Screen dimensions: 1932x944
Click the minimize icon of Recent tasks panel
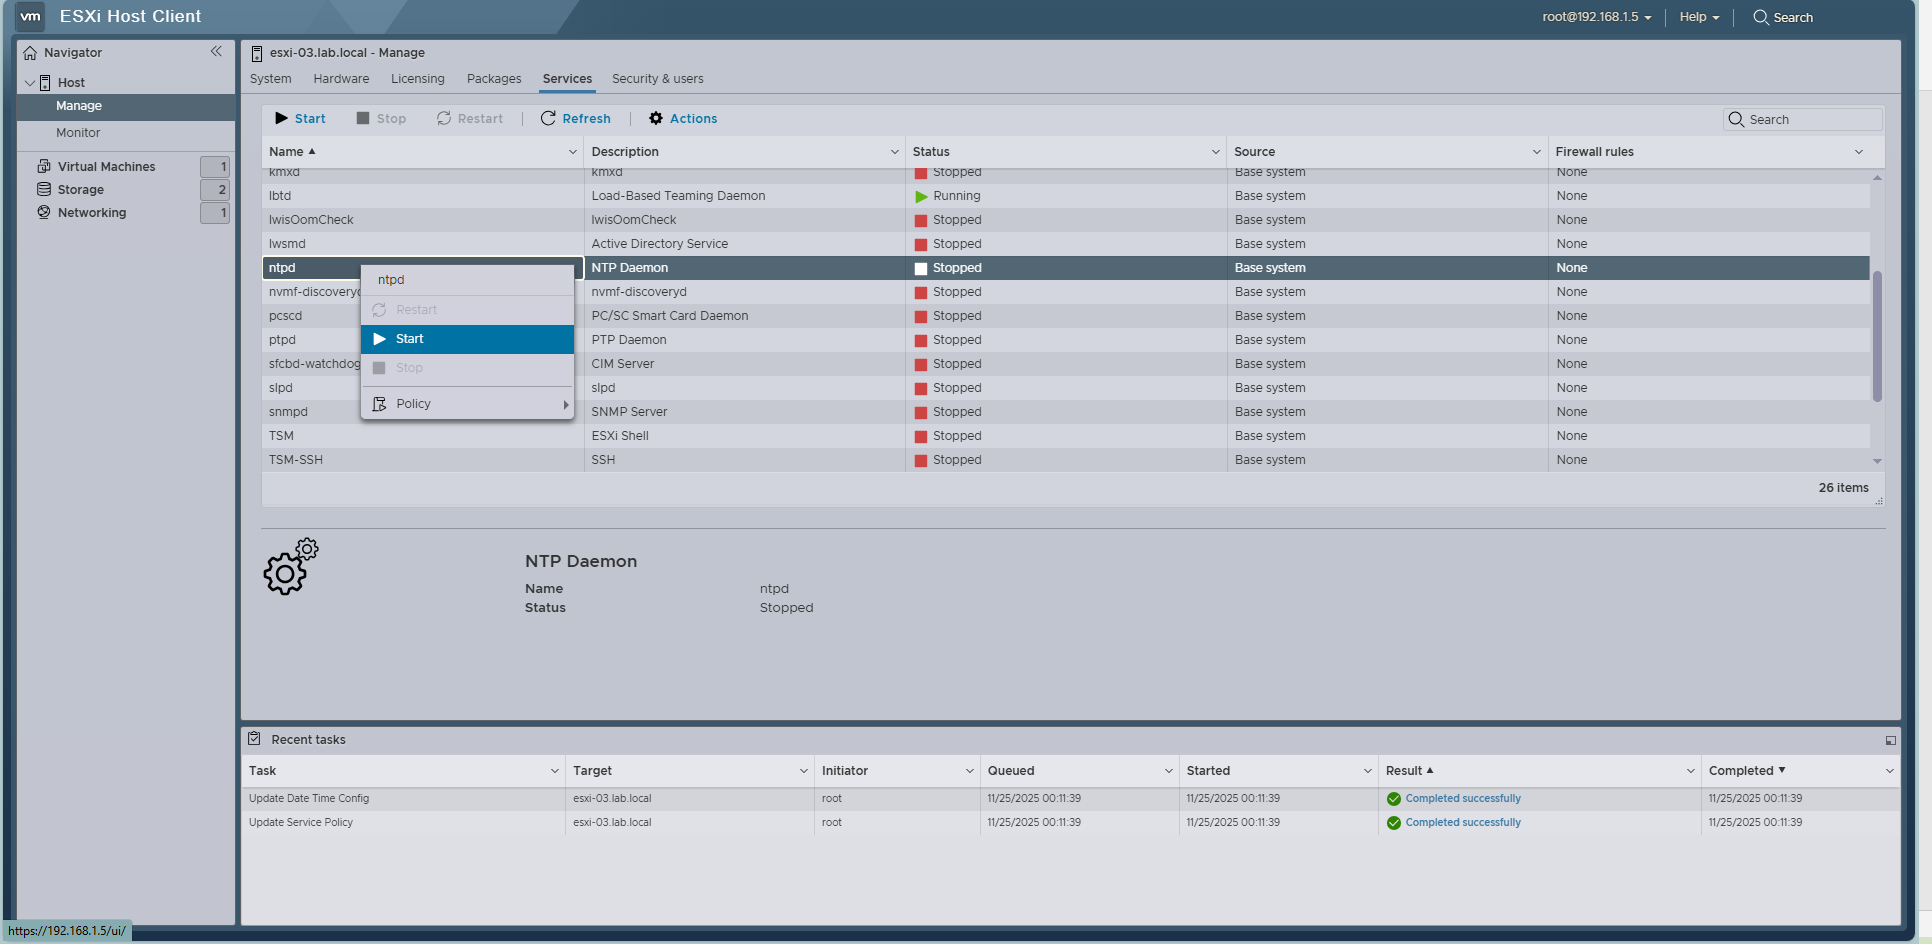tap(1890, 740)
